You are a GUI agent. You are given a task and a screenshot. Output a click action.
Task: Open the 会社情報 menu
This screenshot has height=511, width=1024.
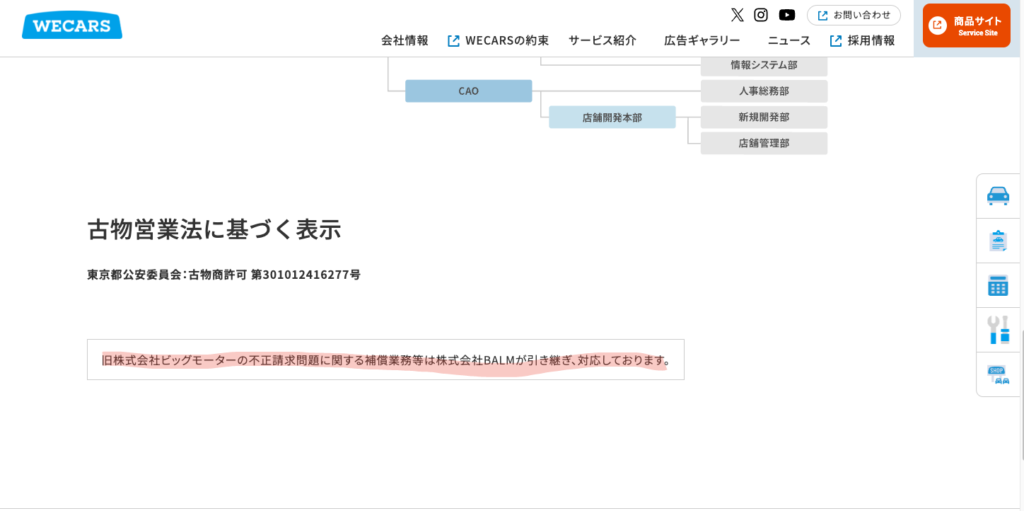tap(404, 41)
